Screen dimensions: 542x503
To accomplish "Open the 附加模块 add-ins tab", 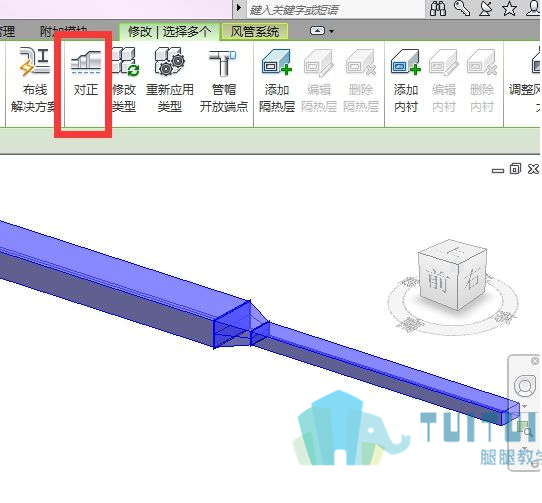I will [x=64, y=31].
